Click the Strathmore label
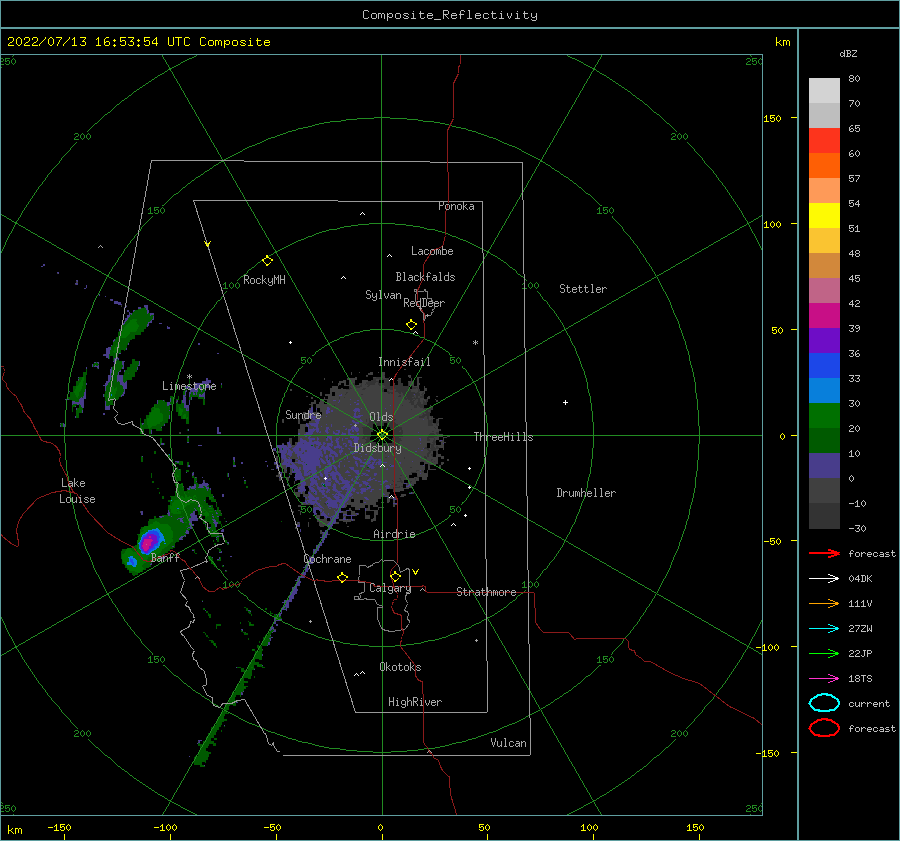900x841 pixels. point(486,592)
